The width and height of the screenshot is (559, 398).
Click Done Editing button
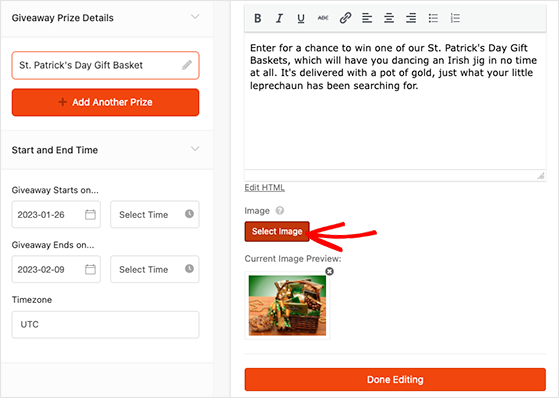[395, 379]
